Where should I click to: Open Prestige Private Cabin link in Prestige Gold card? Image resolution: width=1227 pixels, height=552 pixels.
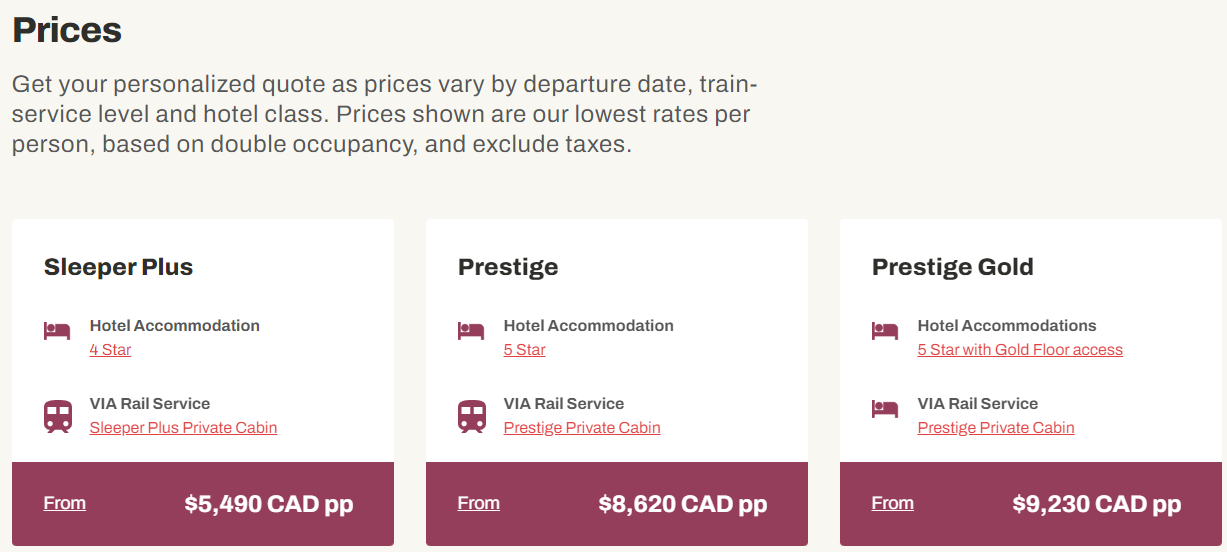pyautogui.click(x=996, y=428)
